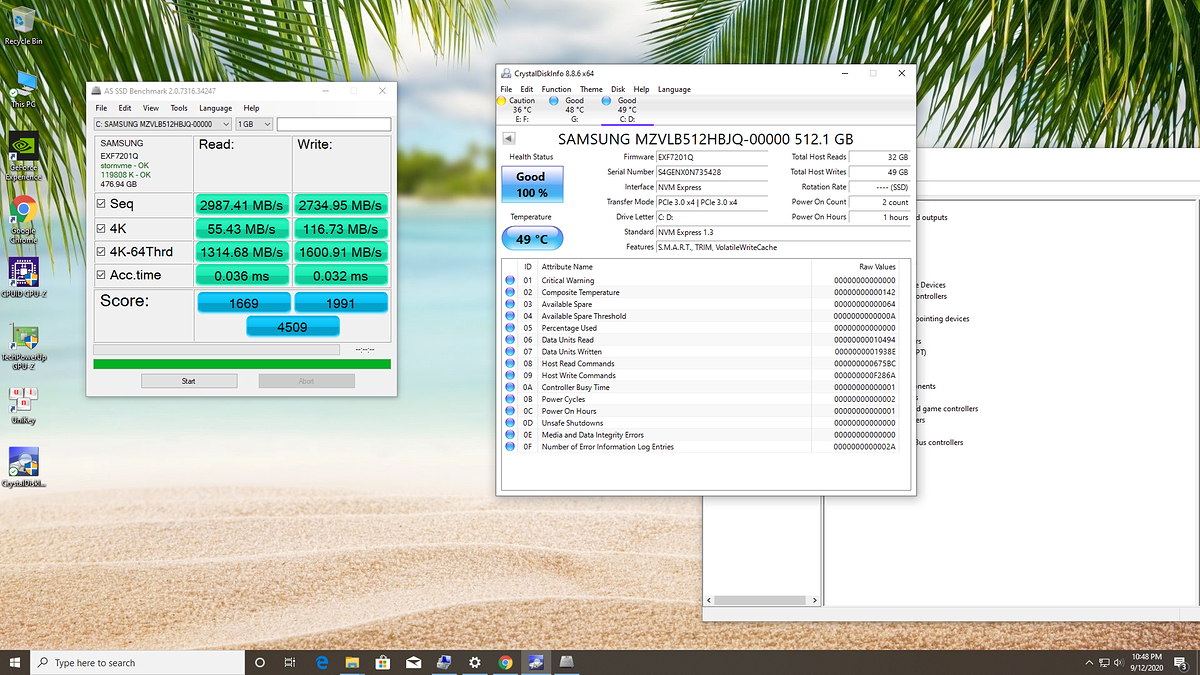
Task: Click the Windows search box
Action: click(138, 662)
